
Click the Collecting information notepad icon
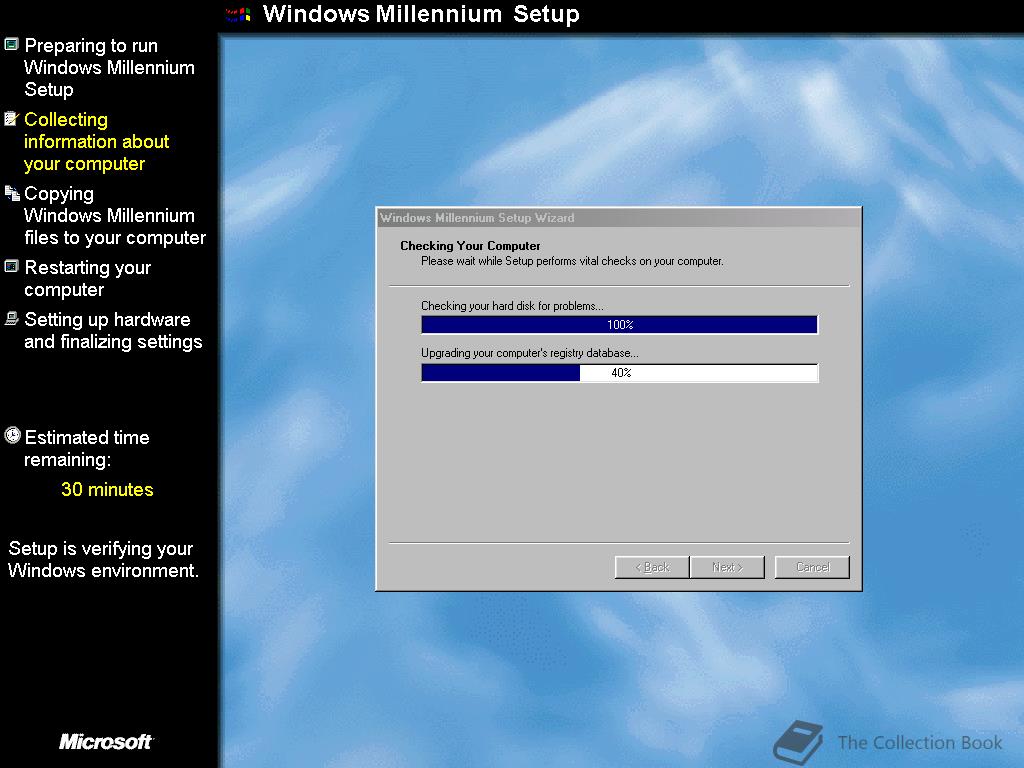[x=13, y=116]
